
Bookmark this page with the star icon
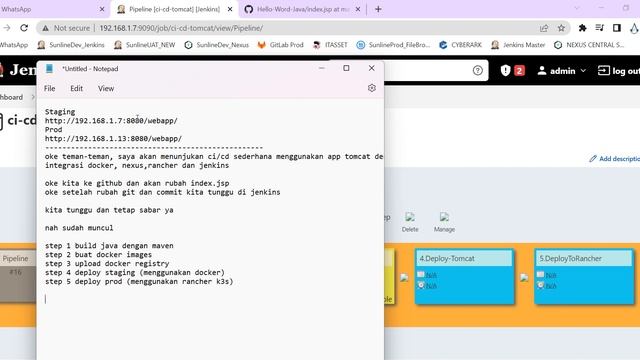[x=561, y=28]
